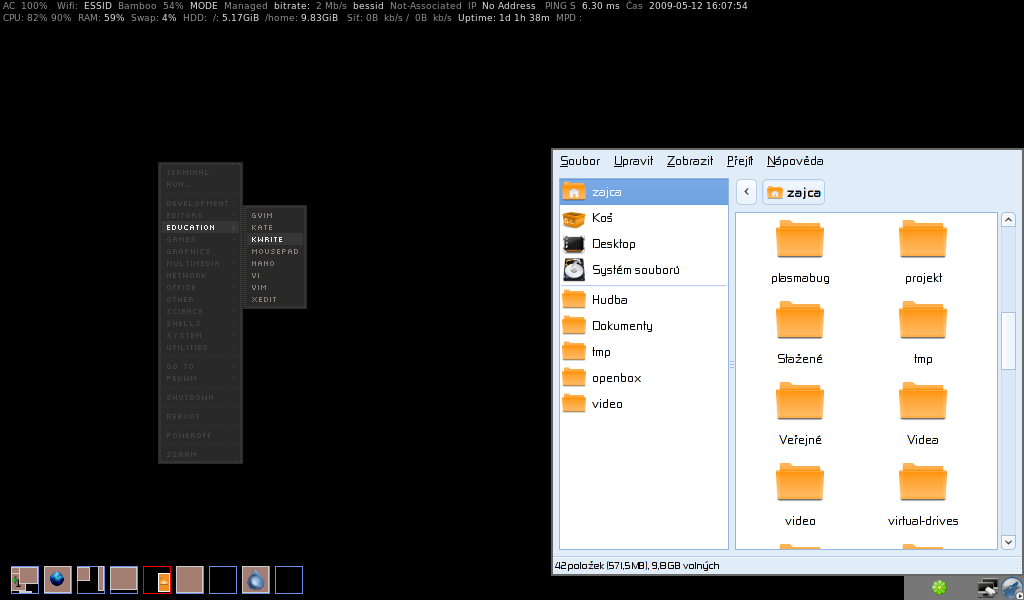Open the Upravit menu
1024x600 pixels.
(x=633, y=161)
